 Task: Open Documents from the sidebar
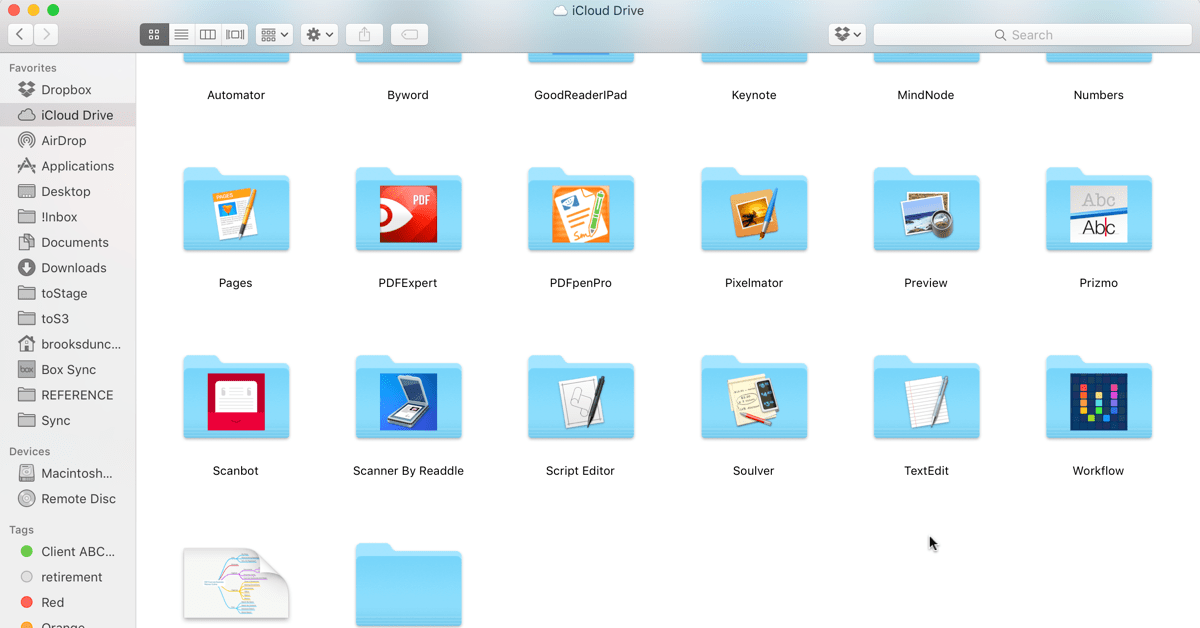68,242
